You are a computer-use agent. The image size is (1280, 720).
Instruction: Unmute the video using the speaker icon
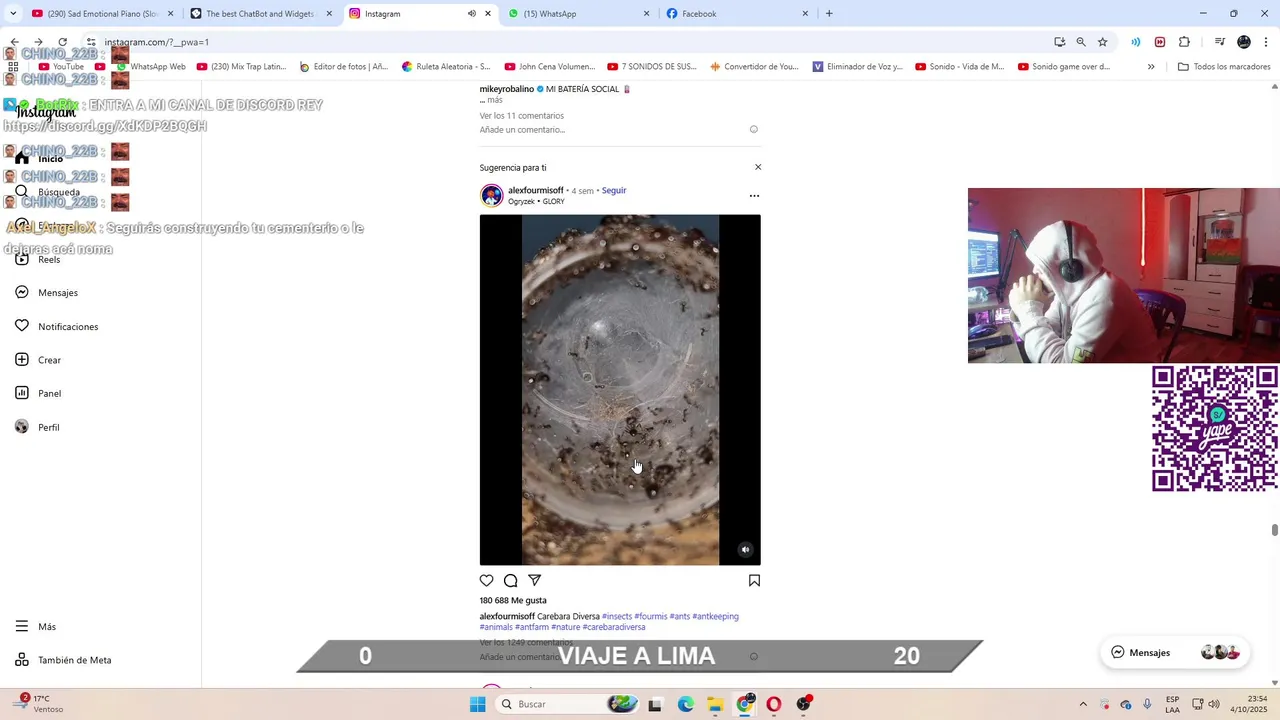pyautogui.click(x=745, y=549)
